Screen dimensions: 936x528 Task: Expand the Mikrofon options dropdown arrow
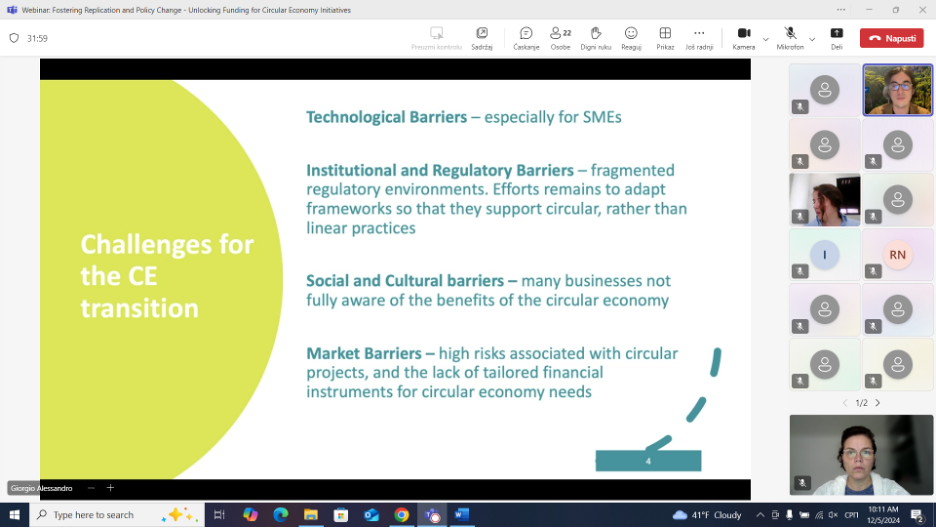(812, 39)
